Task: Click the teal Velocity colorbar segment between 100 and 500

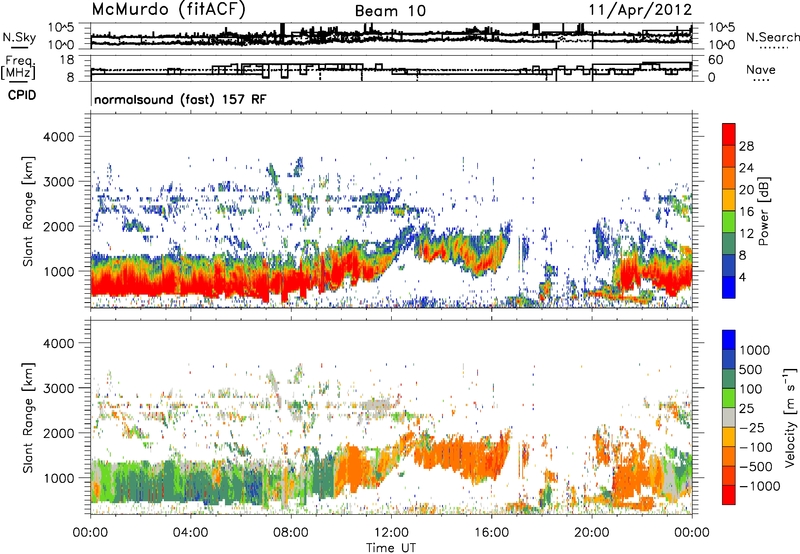Action: coord(729,379)
